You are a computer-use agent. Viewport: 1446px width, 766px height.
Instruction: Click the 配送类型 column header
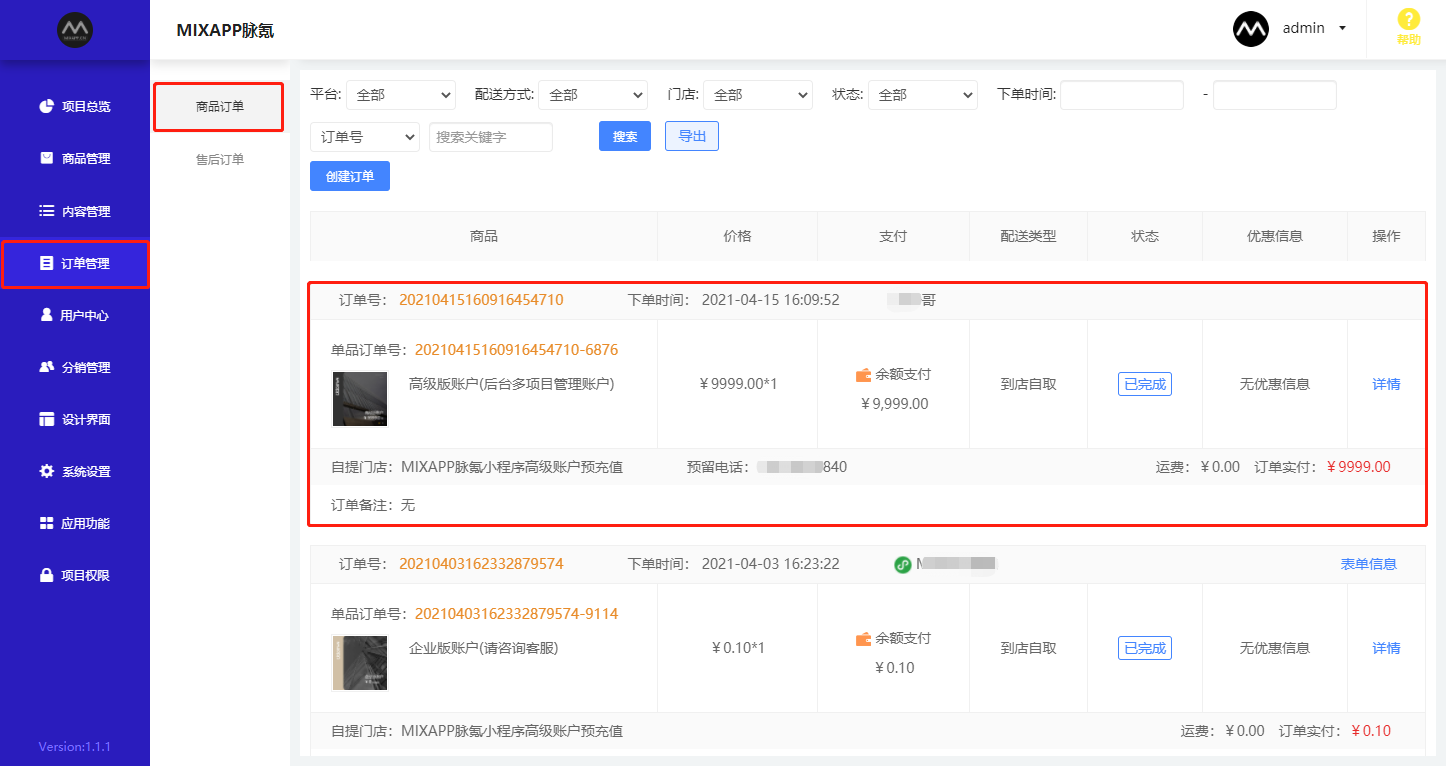[x=1028, y=236]
